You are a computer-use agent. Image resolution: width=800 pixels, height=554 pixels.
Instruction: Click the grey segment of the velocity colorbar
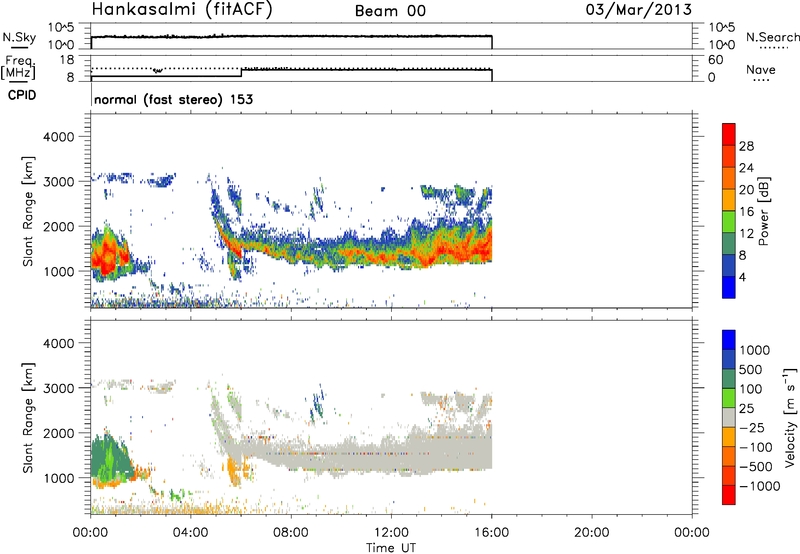point(729,417)
